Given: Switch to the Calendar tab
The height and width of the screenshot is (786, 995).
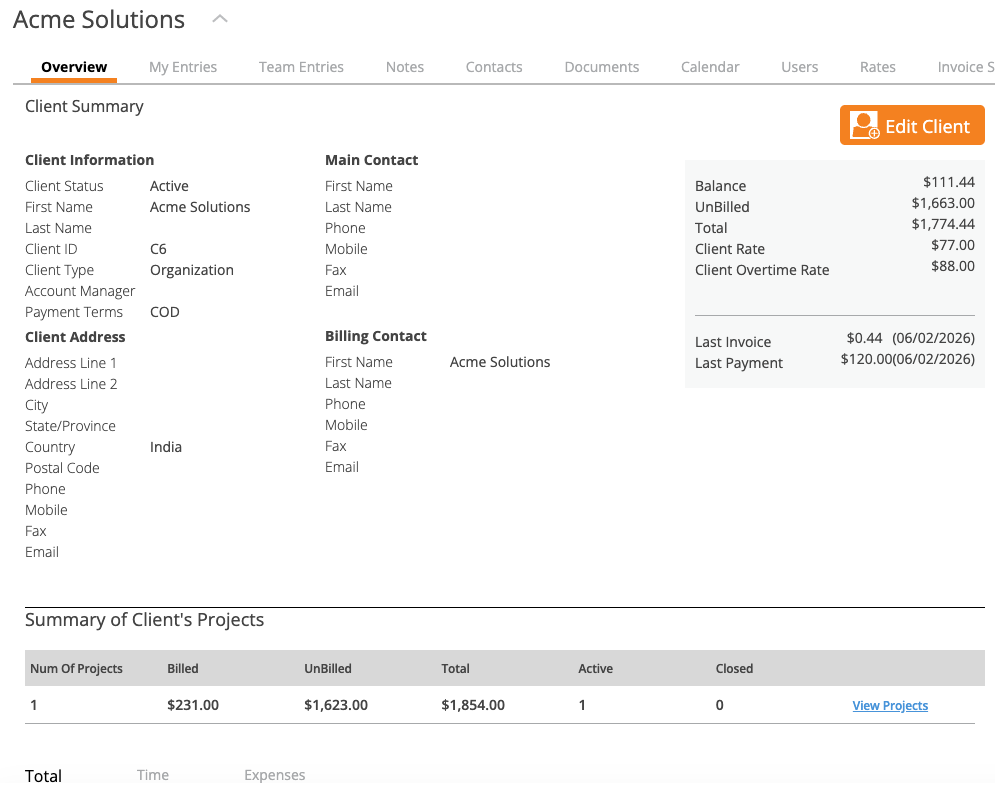Looking at the screenshot, I should click(x=709, y=67).
